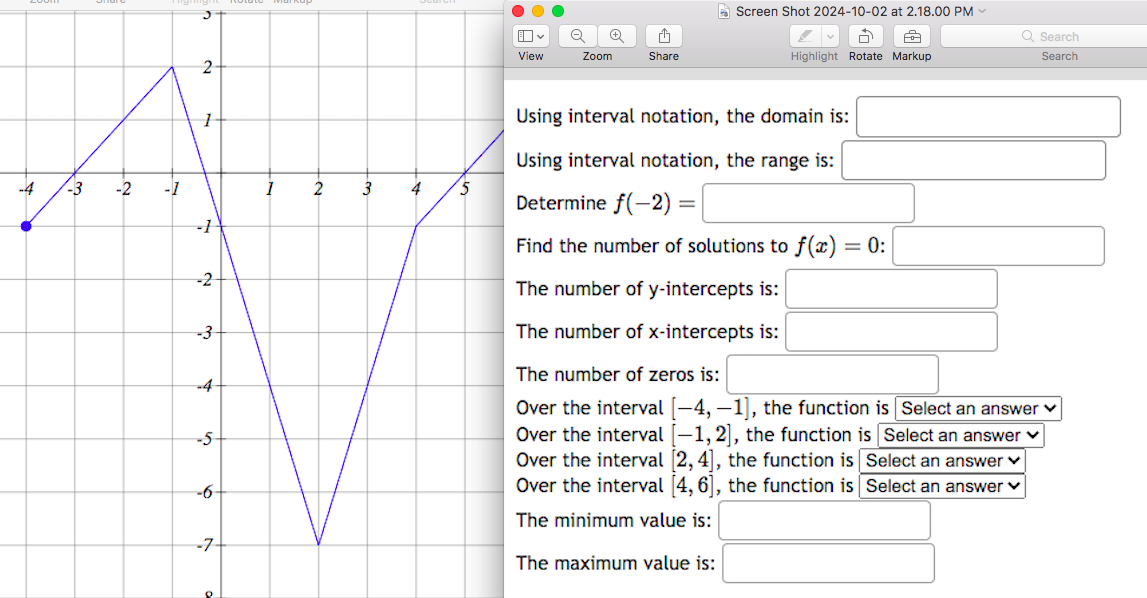Open Select an answer for interval [-4,-1]
Screen dimensions: 1147x598
[977, 408]
